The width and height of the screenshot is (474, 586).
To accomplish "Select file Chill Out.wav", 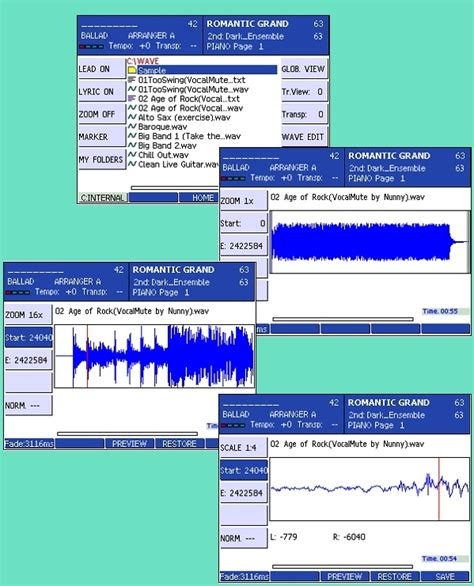I will (163, 154).
